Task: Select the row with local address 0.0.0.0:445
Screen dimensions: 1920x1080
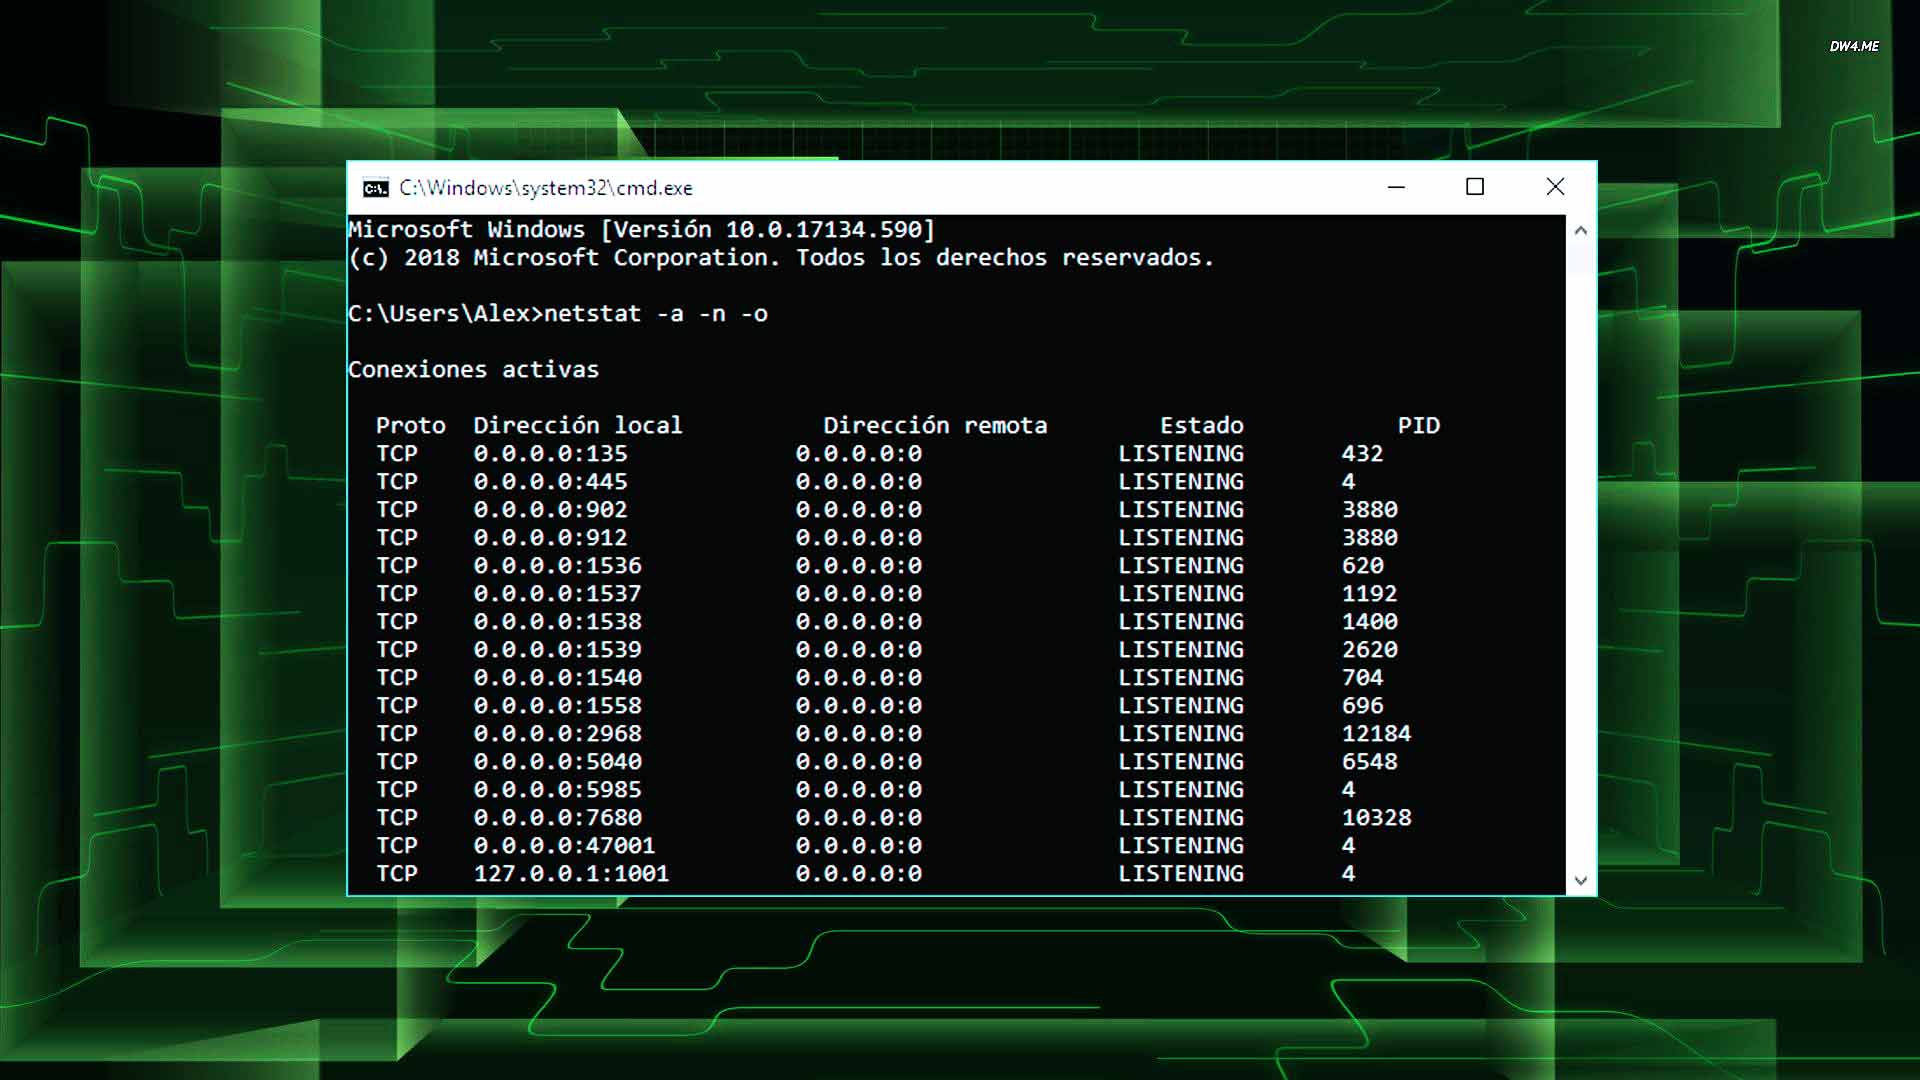Action: click(x=551, y=481)
